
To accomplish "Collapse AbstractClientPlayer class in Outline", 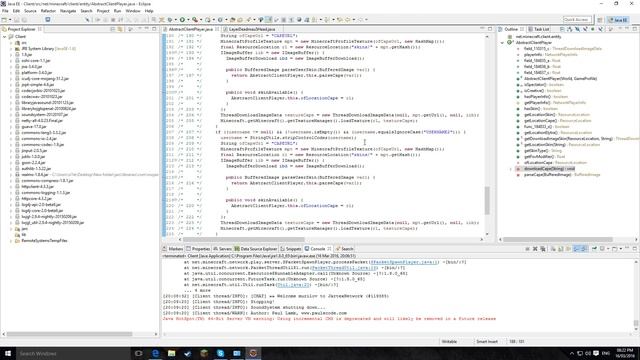I will (502, 42).
